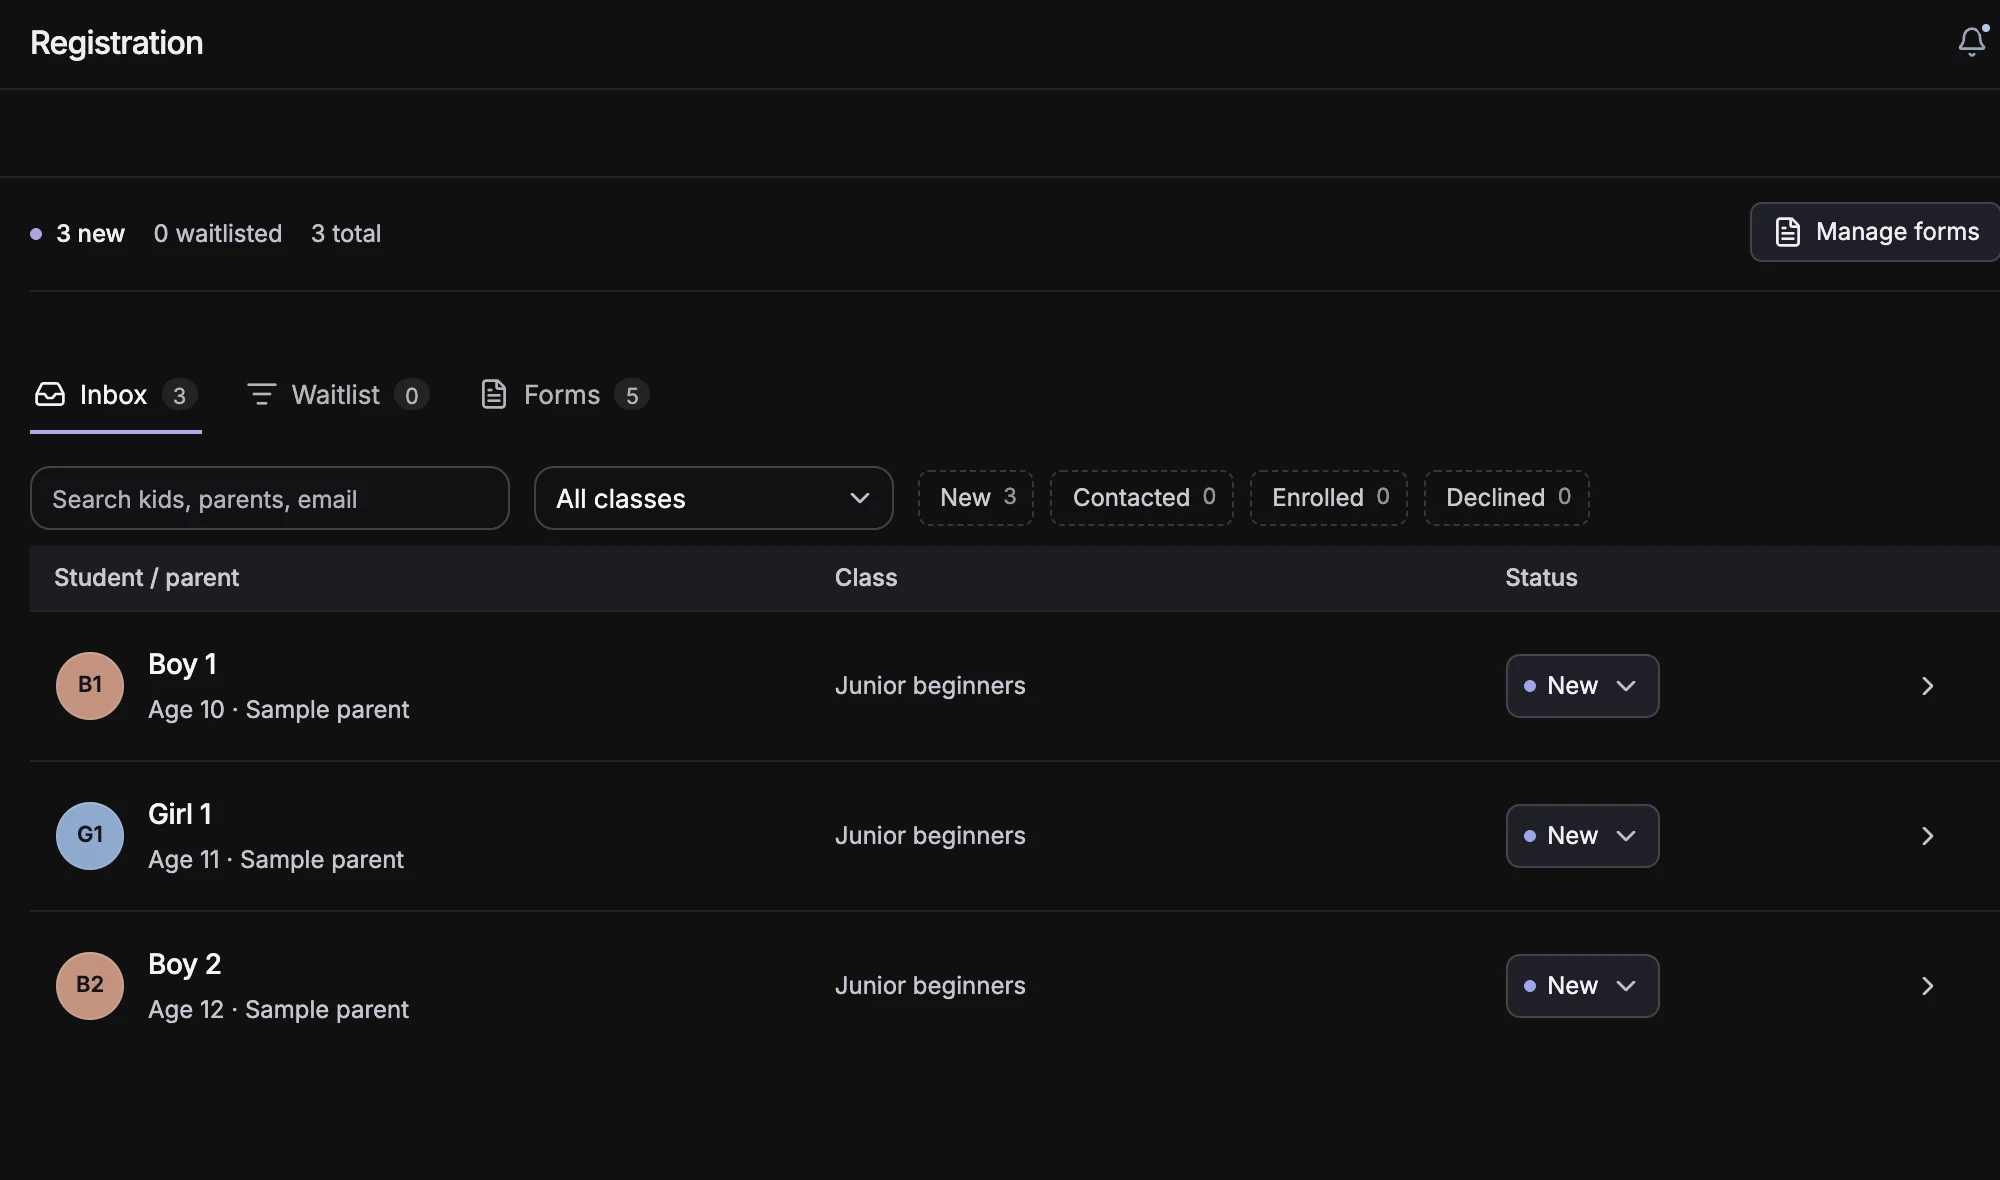
Task: Filter the list by the New status chip
Action: click(x=976, y=498)
